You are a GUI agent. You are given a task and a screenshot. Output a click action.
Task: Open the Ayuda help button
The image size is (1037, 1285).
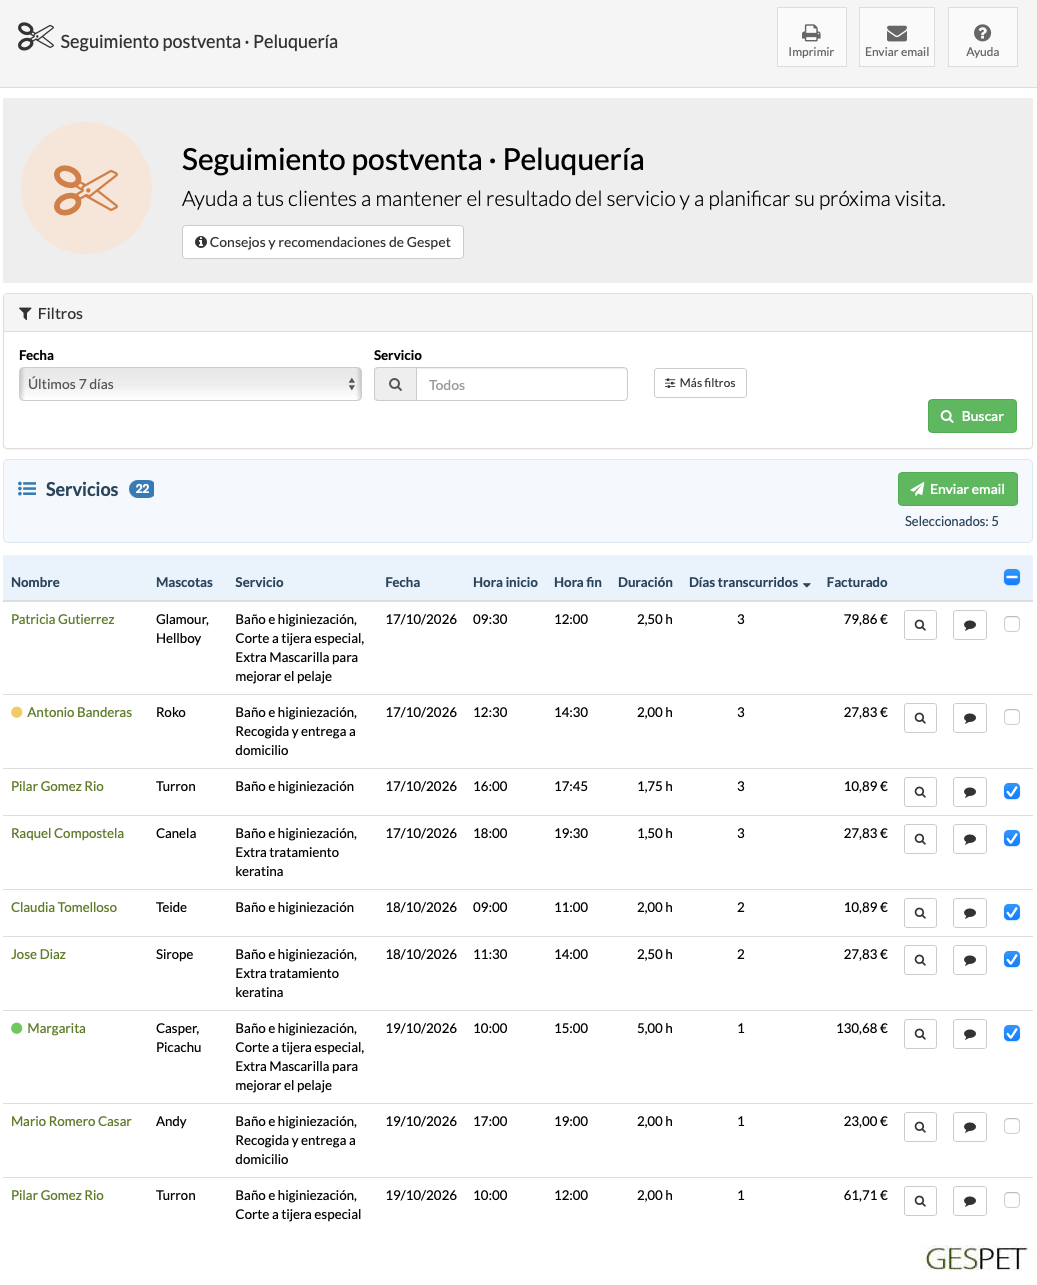(x=982, y=37)
